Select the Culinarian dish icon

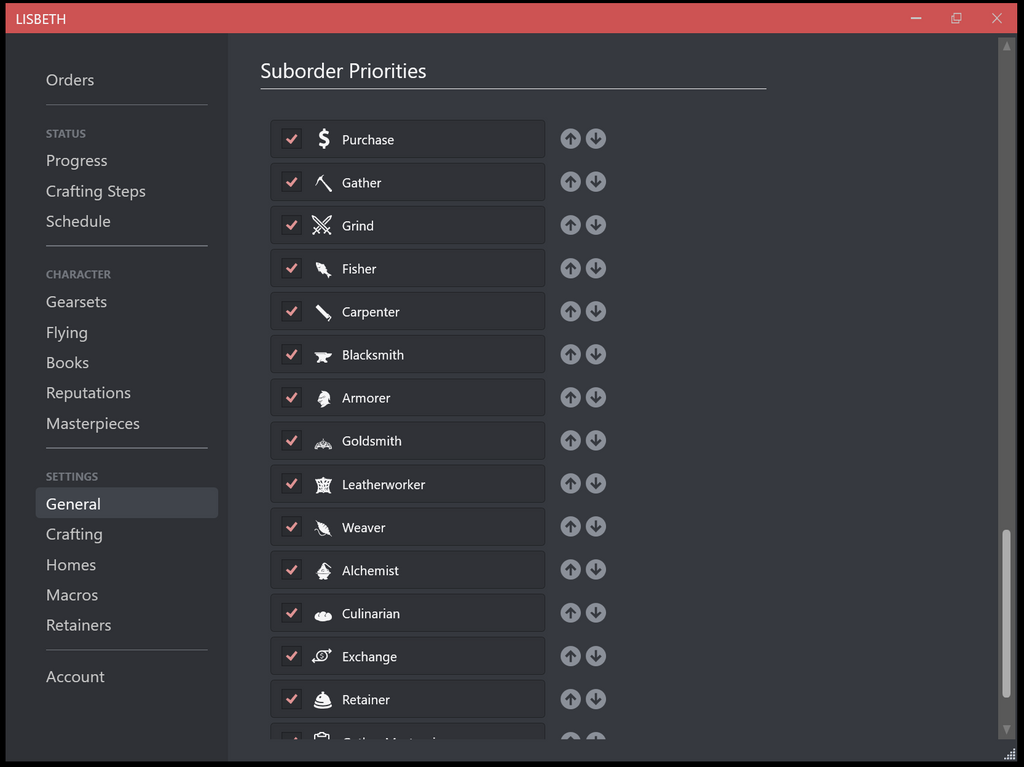tap(321, 612)
